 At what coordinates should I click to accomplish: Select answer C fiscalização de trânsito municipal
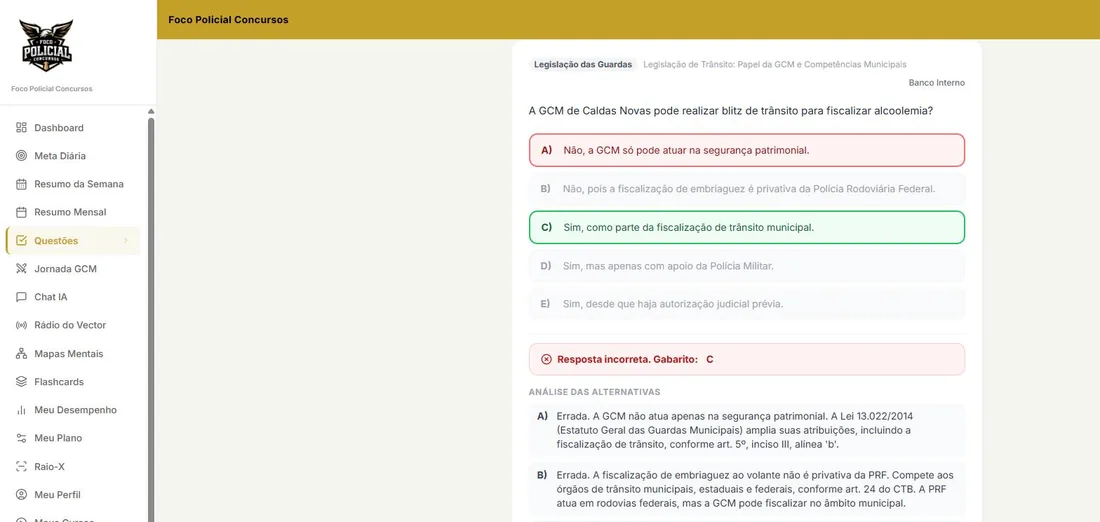pyautogui.click(x=746, y=227)
